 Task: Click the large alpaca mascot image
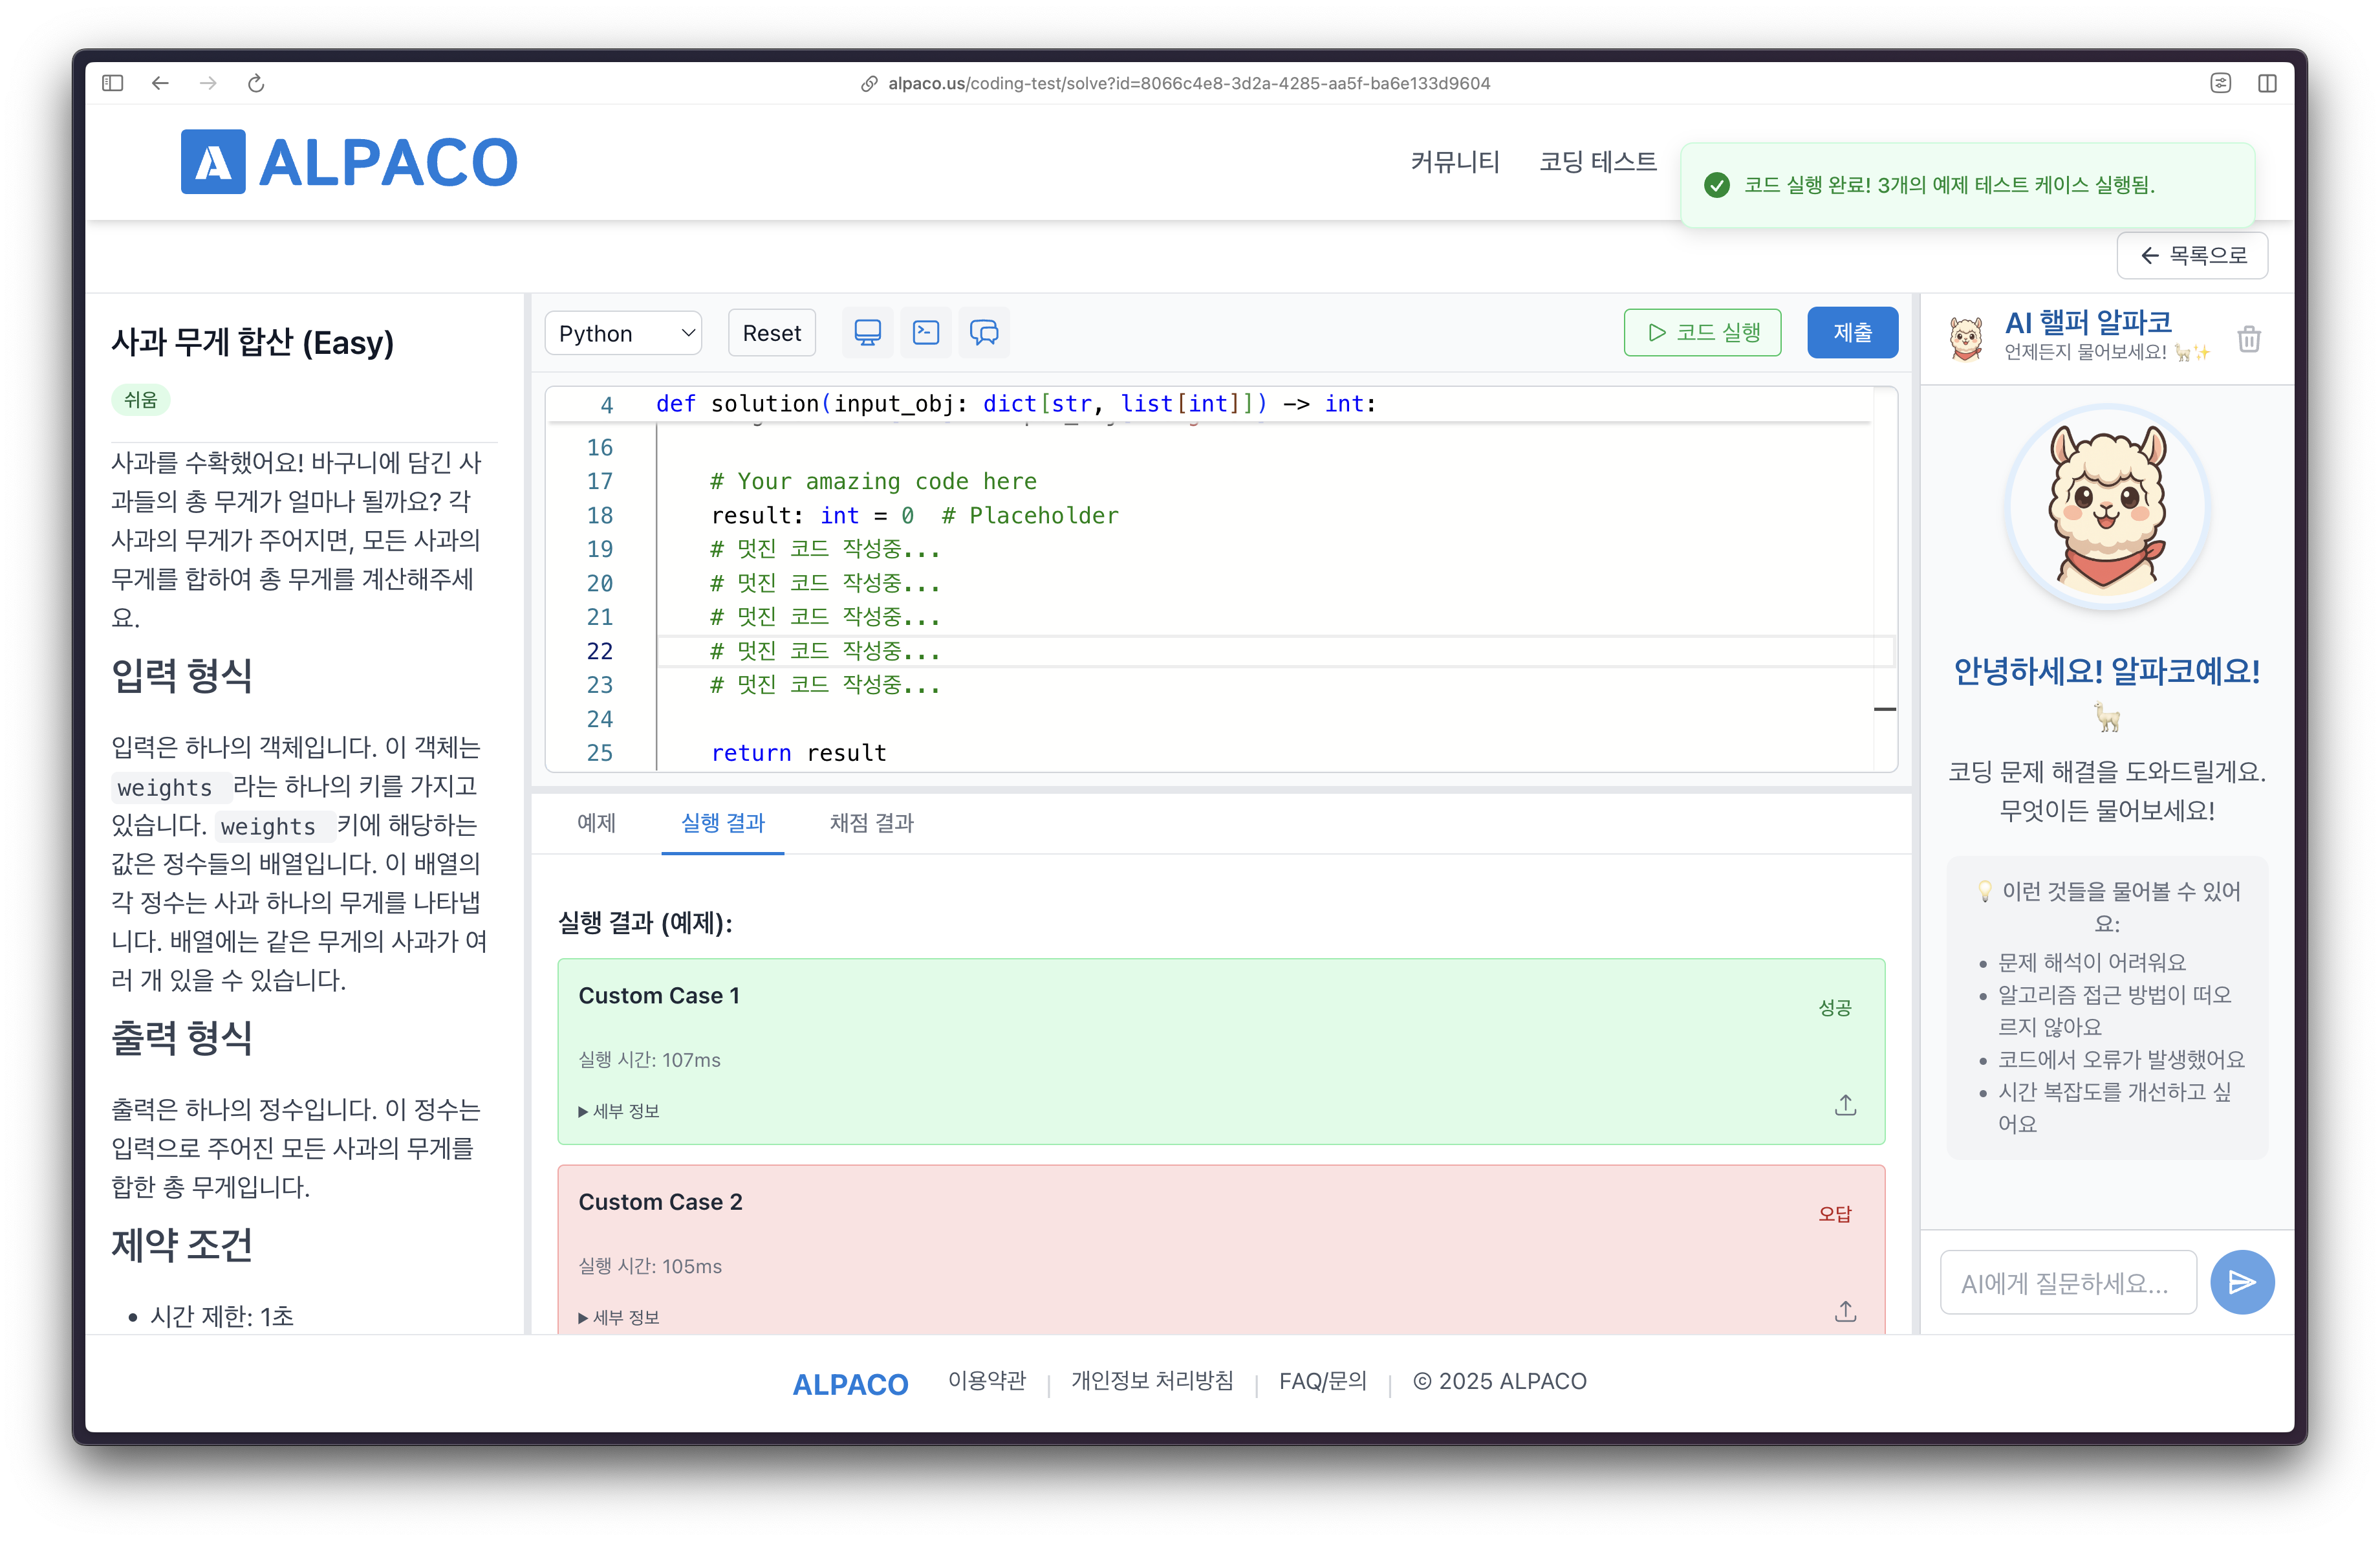(x=2106, y=506)
